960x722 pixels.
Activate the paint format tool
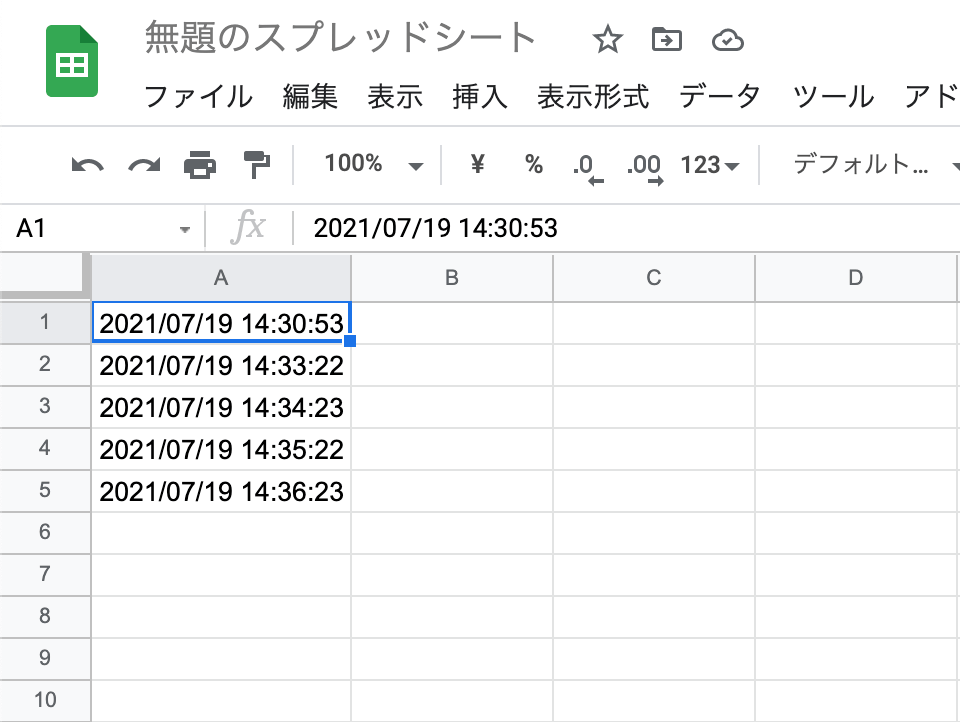coord(257,165)
